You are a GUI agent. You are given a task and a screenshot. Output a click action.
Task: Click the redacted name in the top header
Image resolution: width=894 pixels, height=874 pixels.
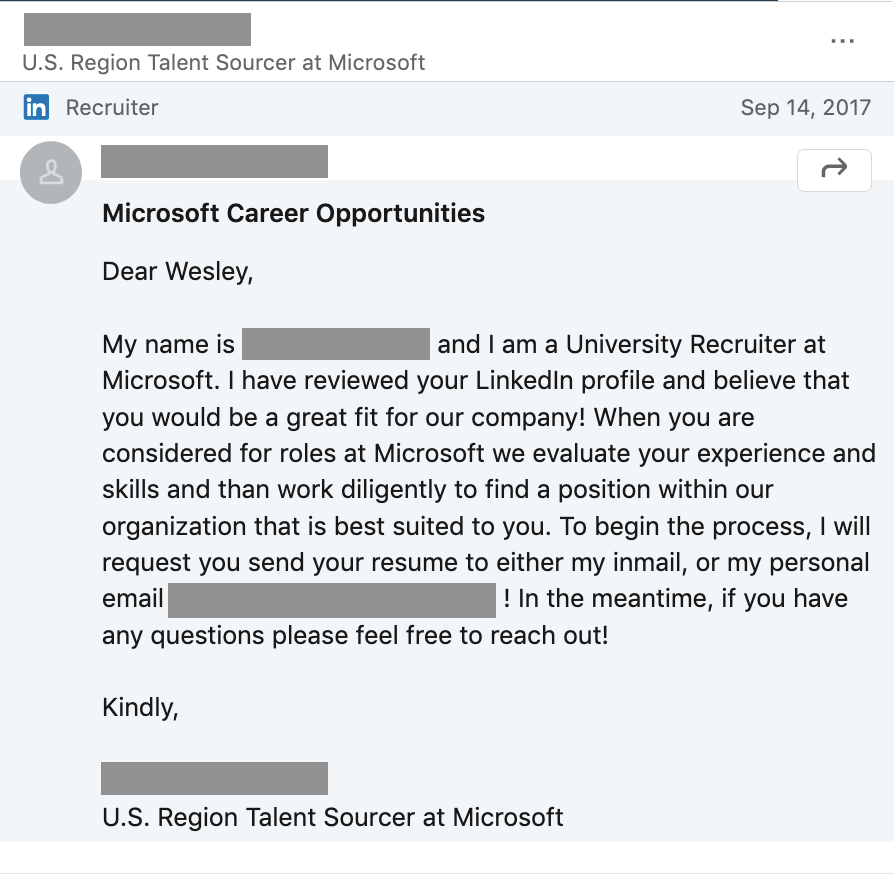137,29
